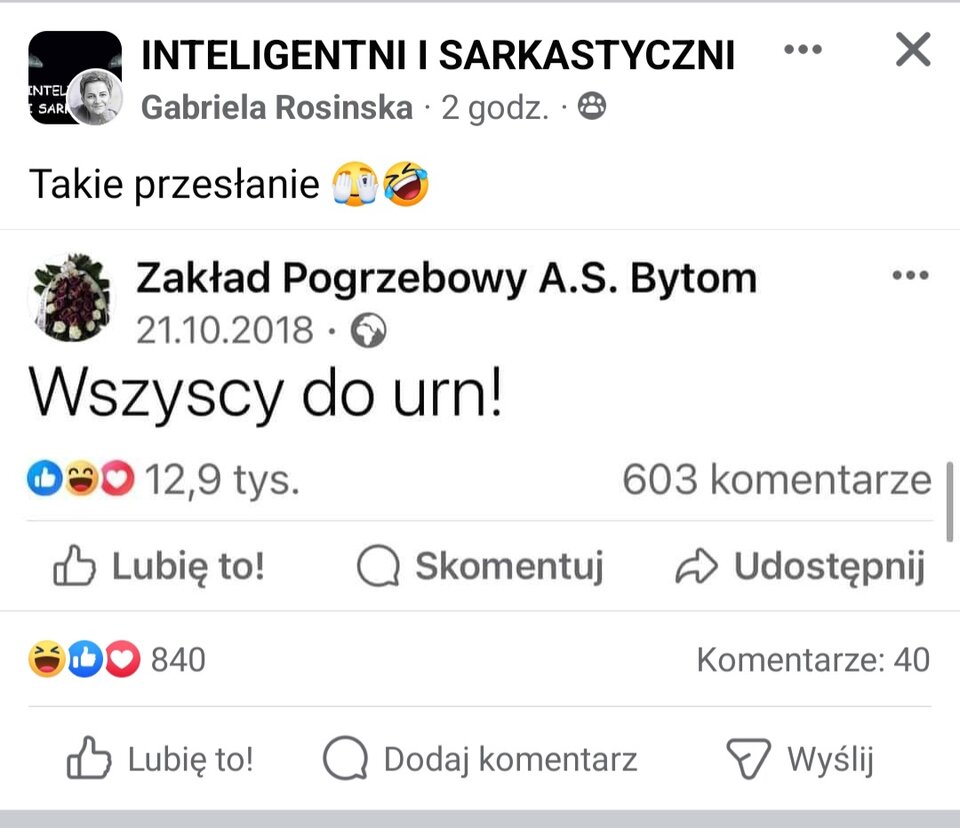The image size is (960, 828).
Task: Open the three-dot menu on the top post
Action: click(800, 49)
